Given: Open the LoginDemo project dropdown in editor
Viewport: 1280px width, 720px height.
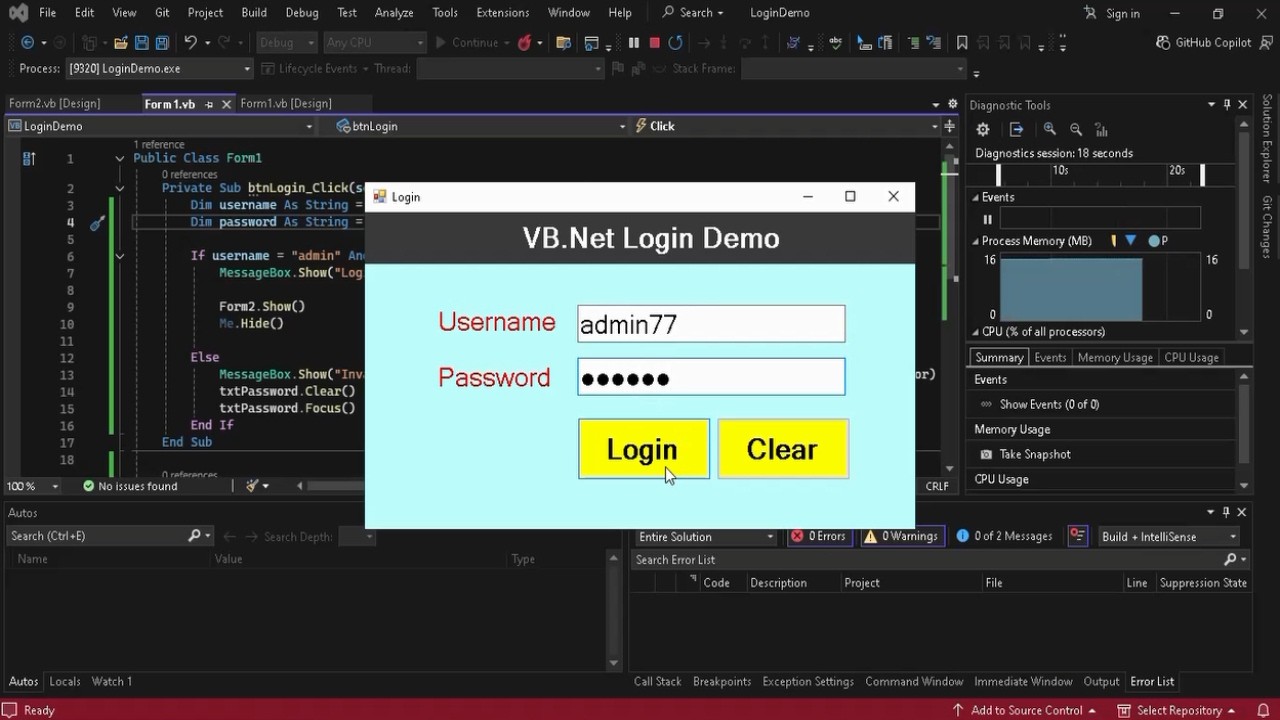Looking at the screenshot, I should pos(161,126).
